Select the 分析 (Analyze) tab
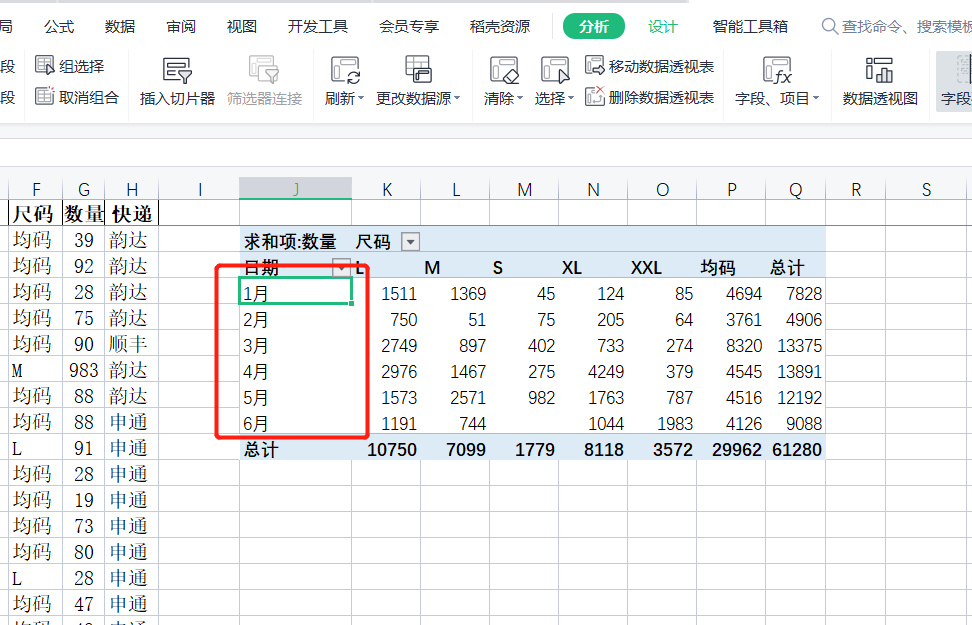Screen dimensions: 972x625 click(x=593, y=27)
